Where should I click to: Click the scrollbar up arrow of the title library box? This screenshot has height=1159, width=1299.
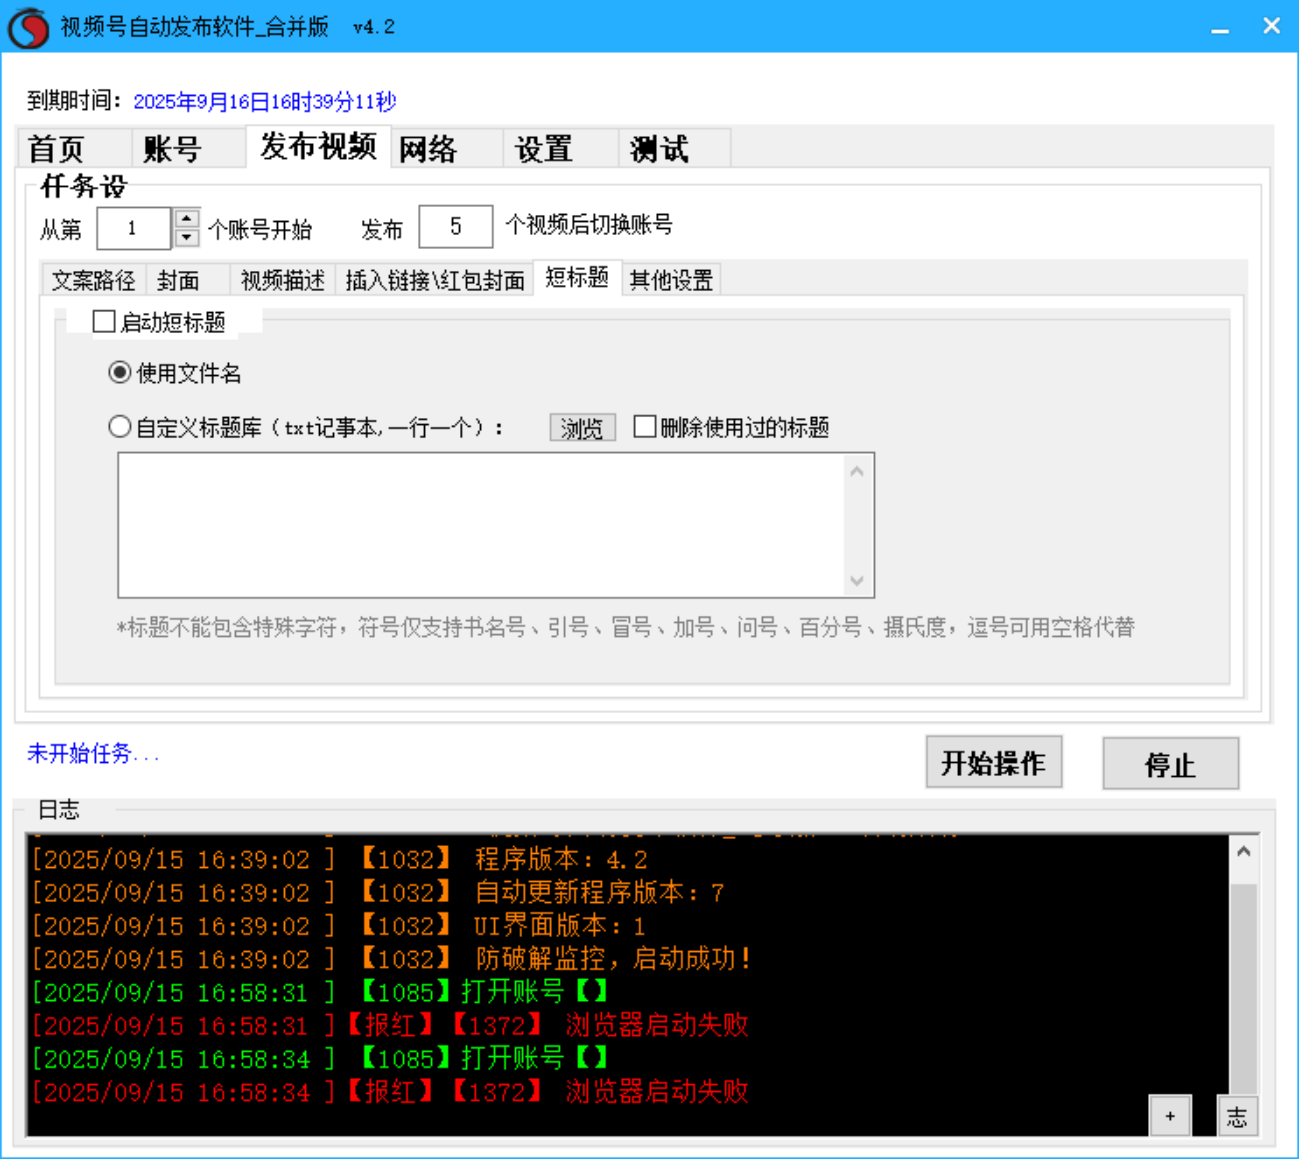[857, 470]
